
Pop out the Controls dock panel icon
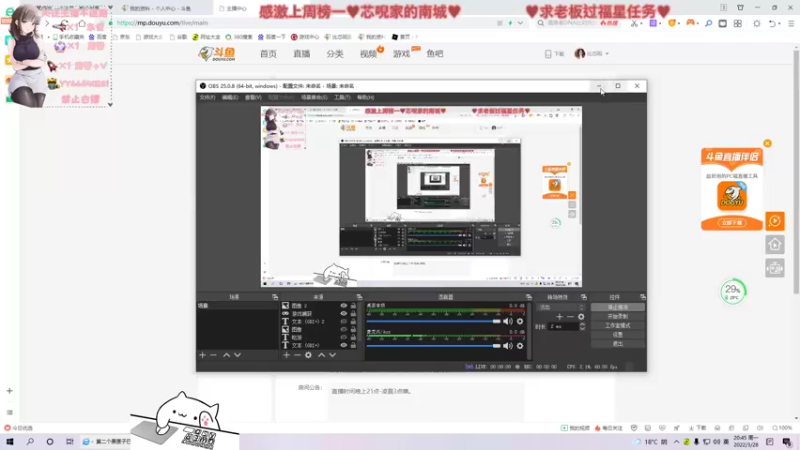[x=642, y=297]
